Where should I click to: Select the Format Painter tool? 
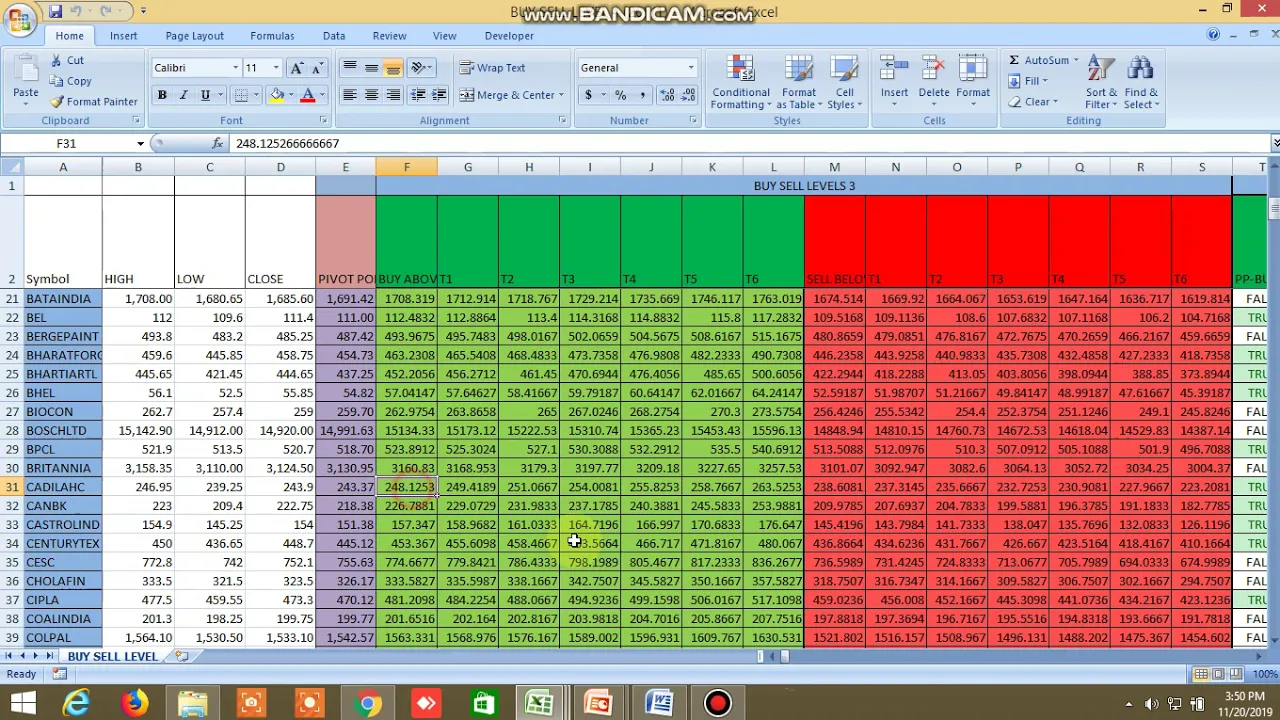pos(94,101)
